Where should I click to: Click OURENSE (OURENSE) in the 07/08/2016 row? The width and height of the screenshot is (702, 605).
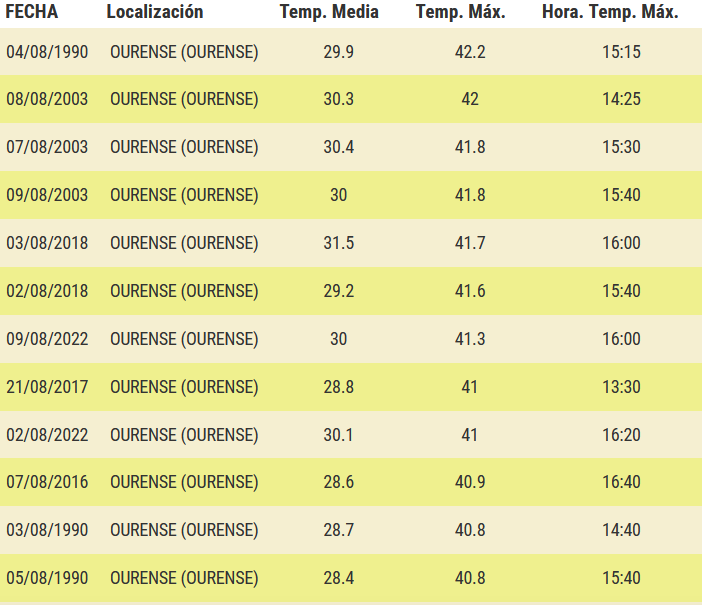coord(184,482)
